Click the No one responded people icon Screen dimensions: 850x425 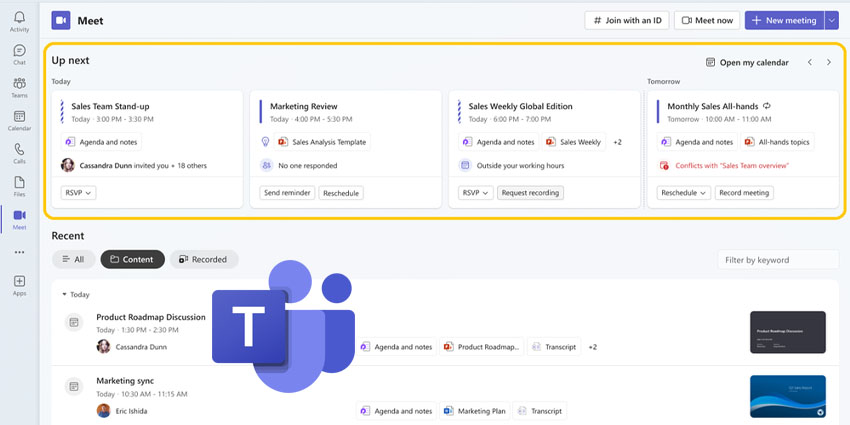coord(266,165)
